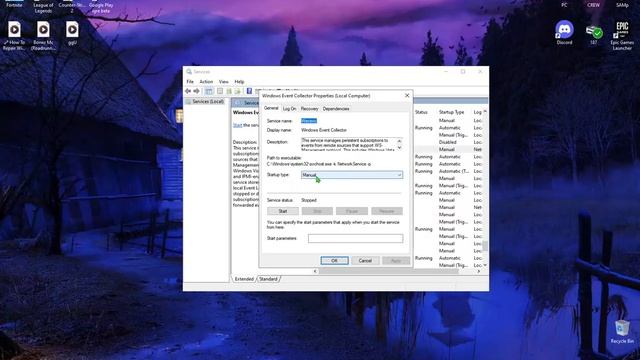Switch to the General tab
The image size is (640, 360).
(271, 108)
